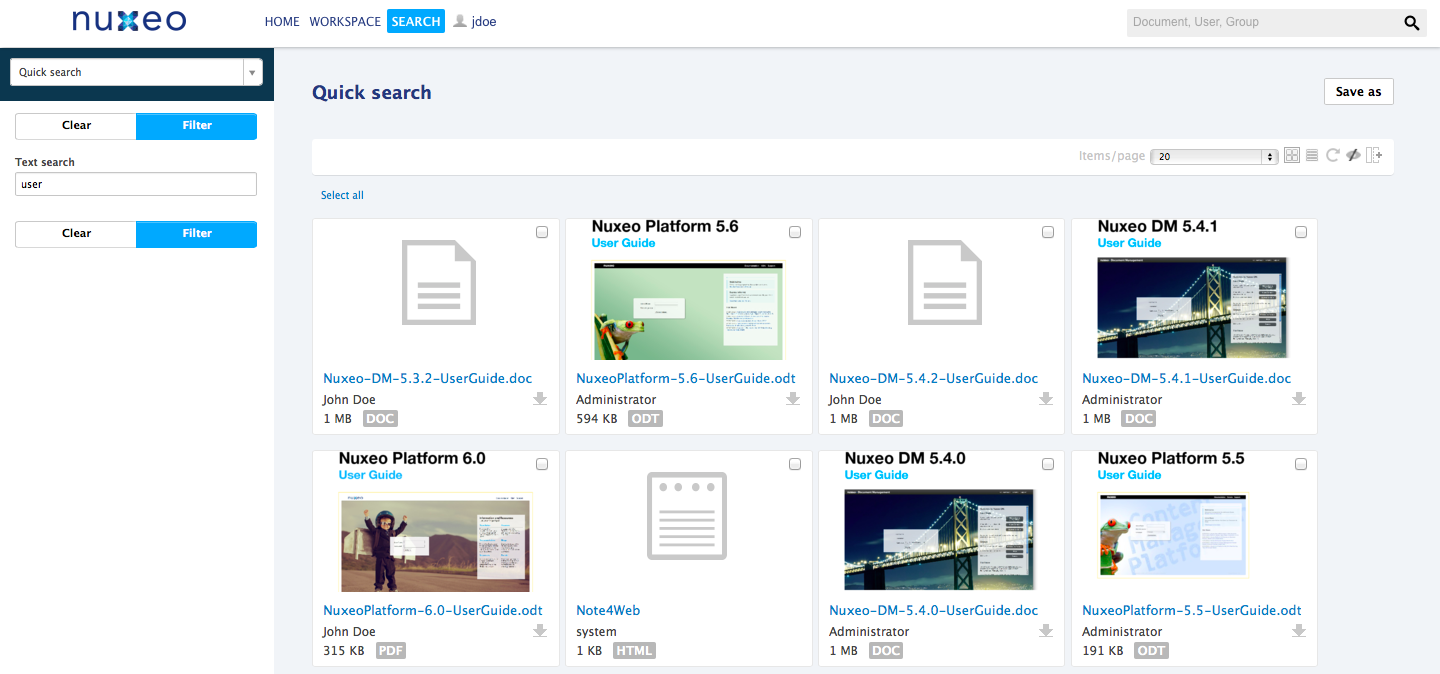The width and height of the screenshot is (1440, 674).
Task: Check NuxeoPlatform-5.5-UserGuide.odt card
Action: tap(1301, 464)
